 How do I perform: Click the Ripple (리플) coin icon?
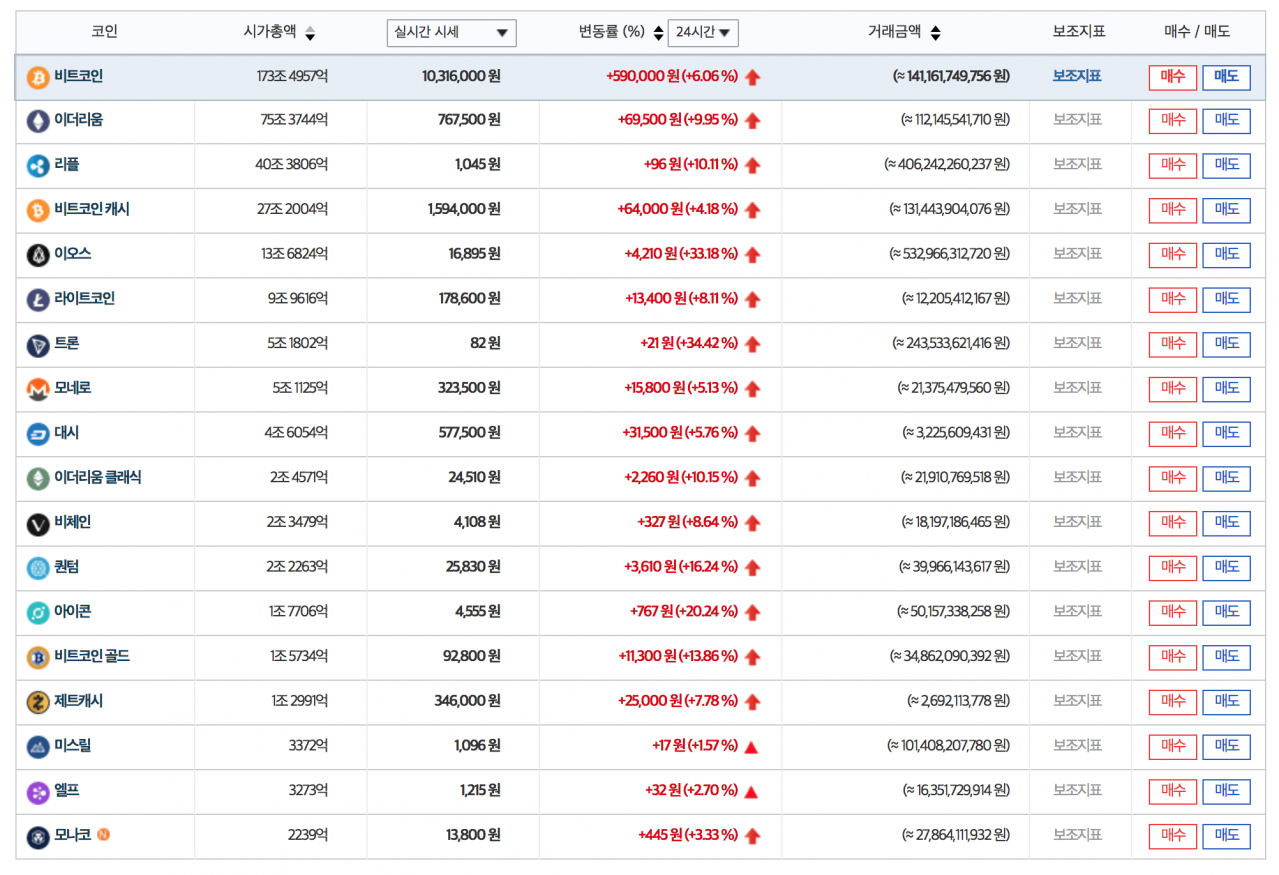pos(38,165)
